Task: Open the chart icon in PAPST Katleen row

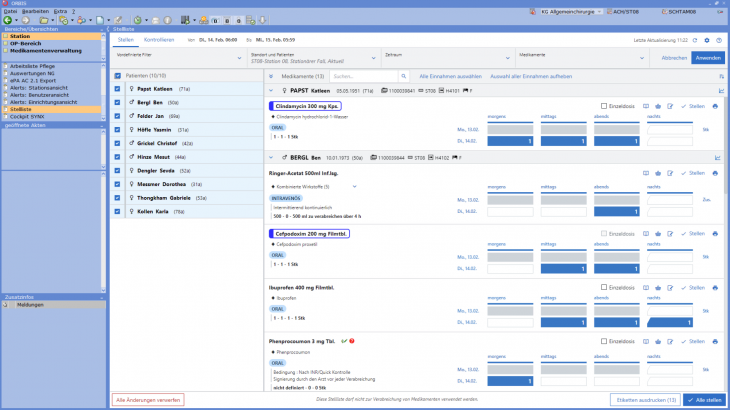Action: click(x=718, y=90)
